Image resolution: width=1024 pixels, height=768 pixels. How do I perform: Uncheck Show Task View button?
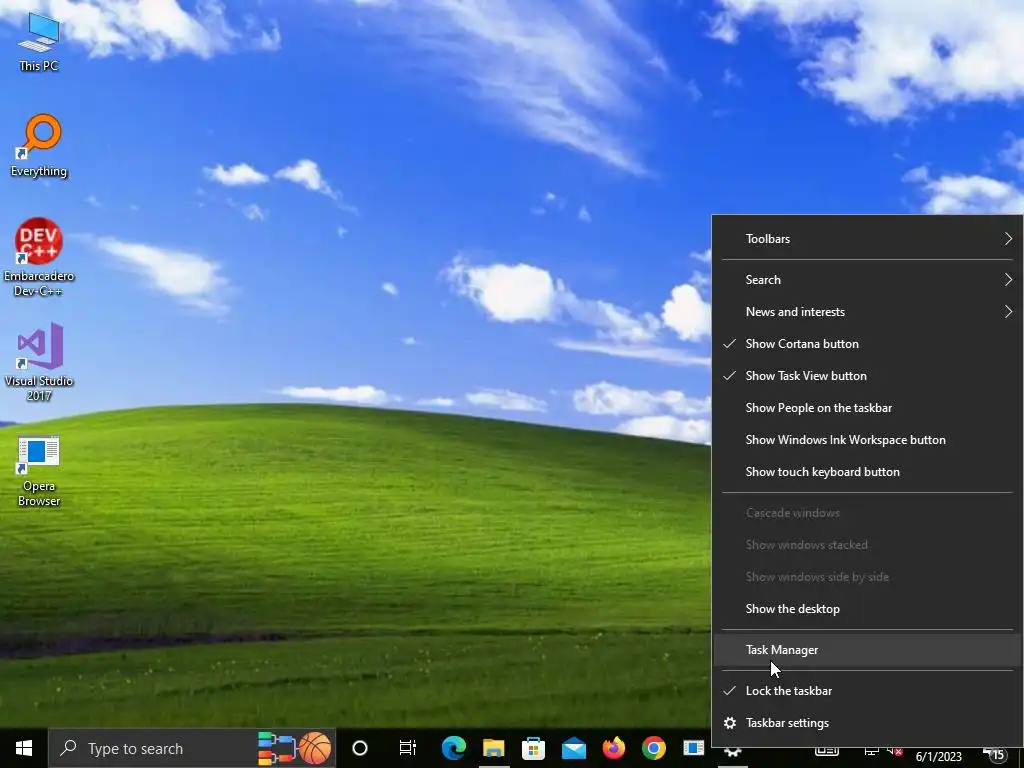tap(867, 376)
